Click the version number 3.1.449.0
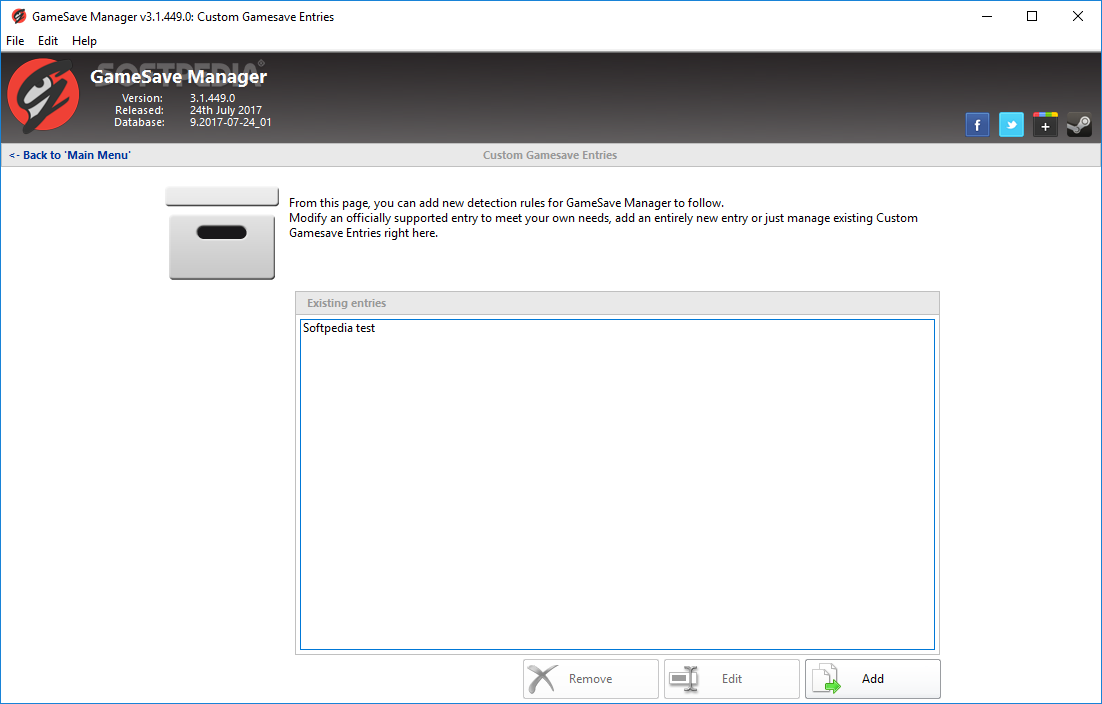The width and height of the screenshot is (1102, 704). (x=212, y=98)
